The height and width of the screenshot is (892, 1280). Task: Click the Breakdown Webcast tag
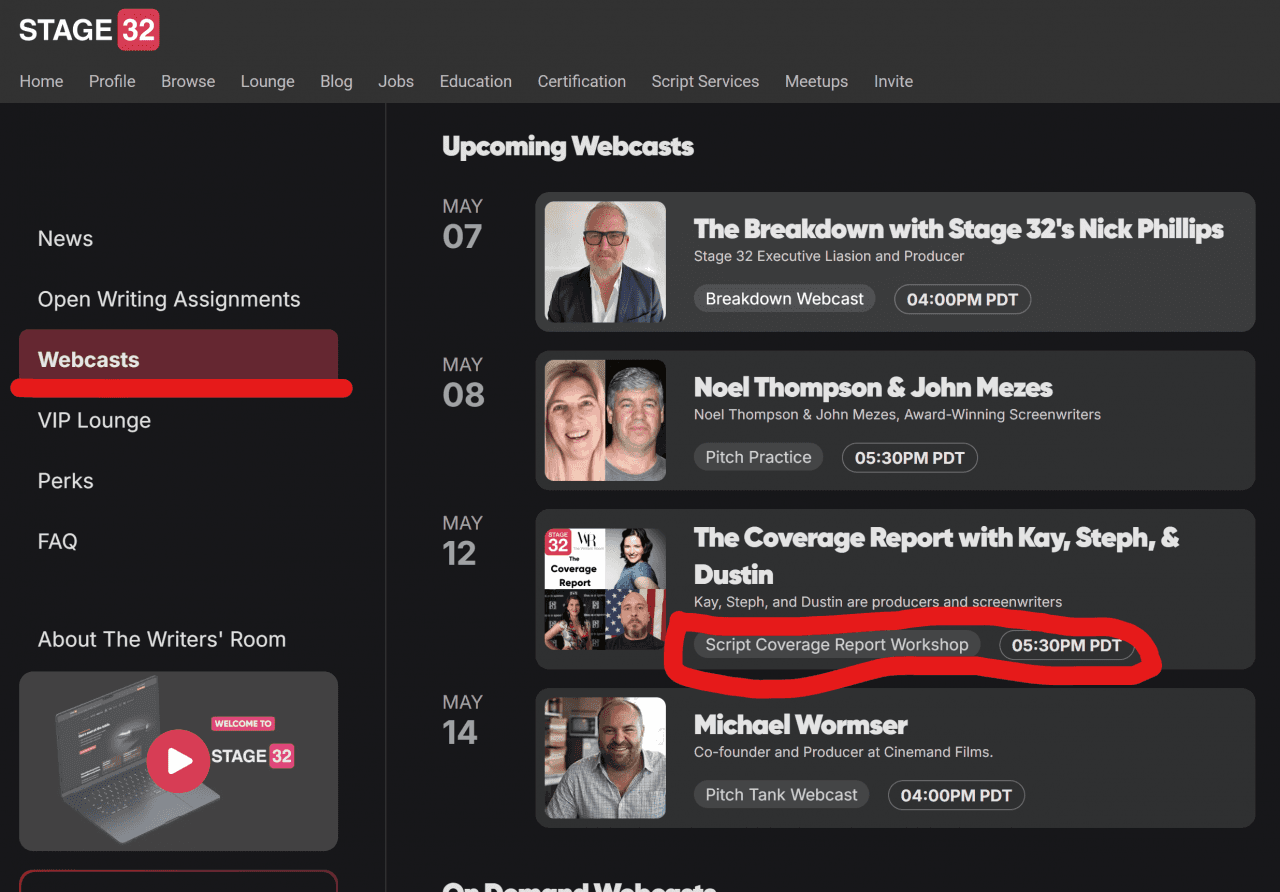click(x=784, y=299)
